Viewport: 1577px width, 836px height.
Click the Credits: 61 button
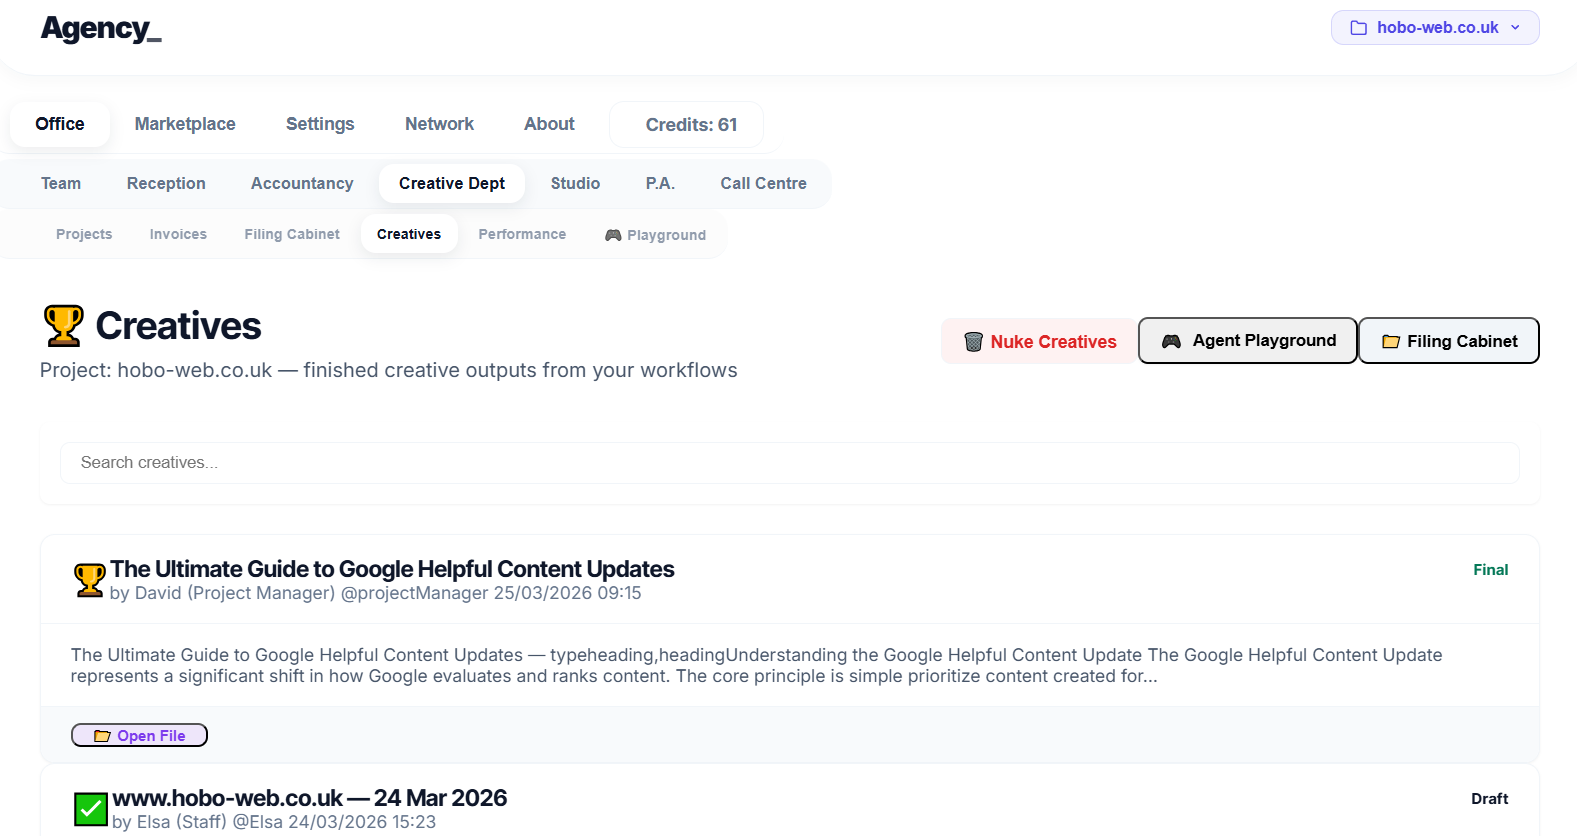(691, 125)
